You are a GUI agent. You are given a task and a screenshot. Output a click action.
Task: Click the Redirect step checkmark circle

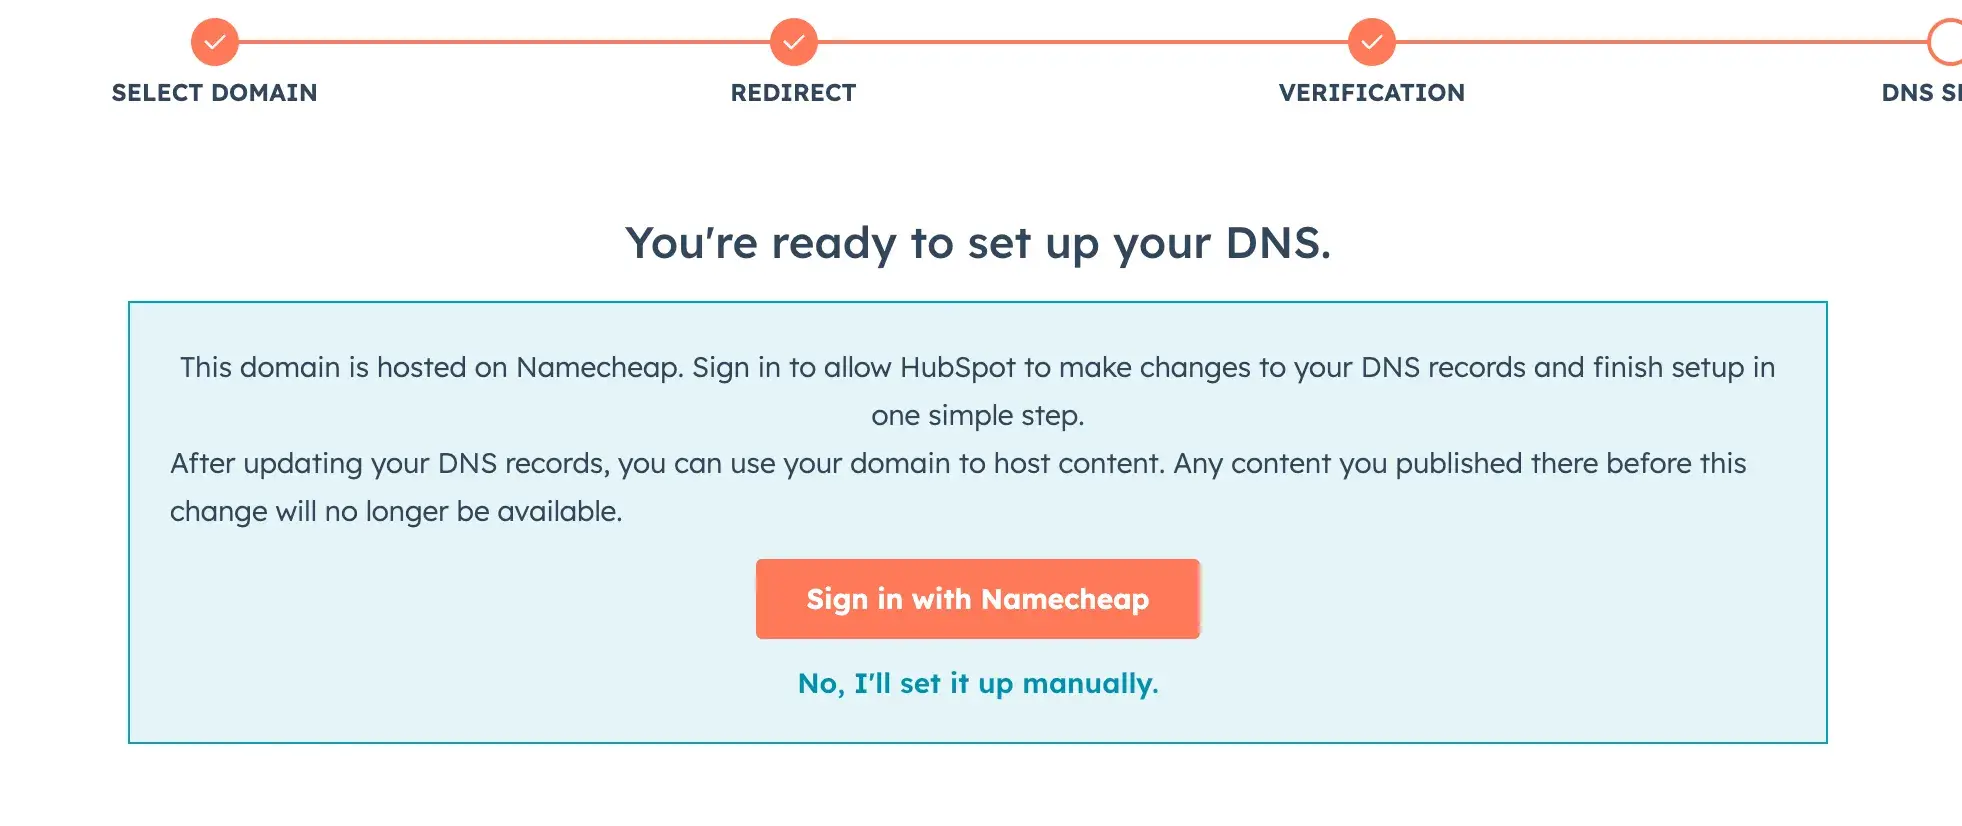tap(793, 42)
